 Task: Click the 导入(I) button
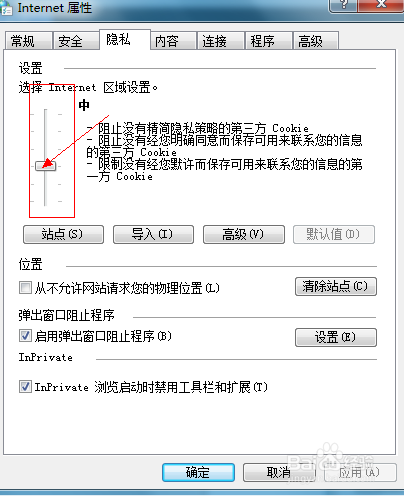[153, 235]
